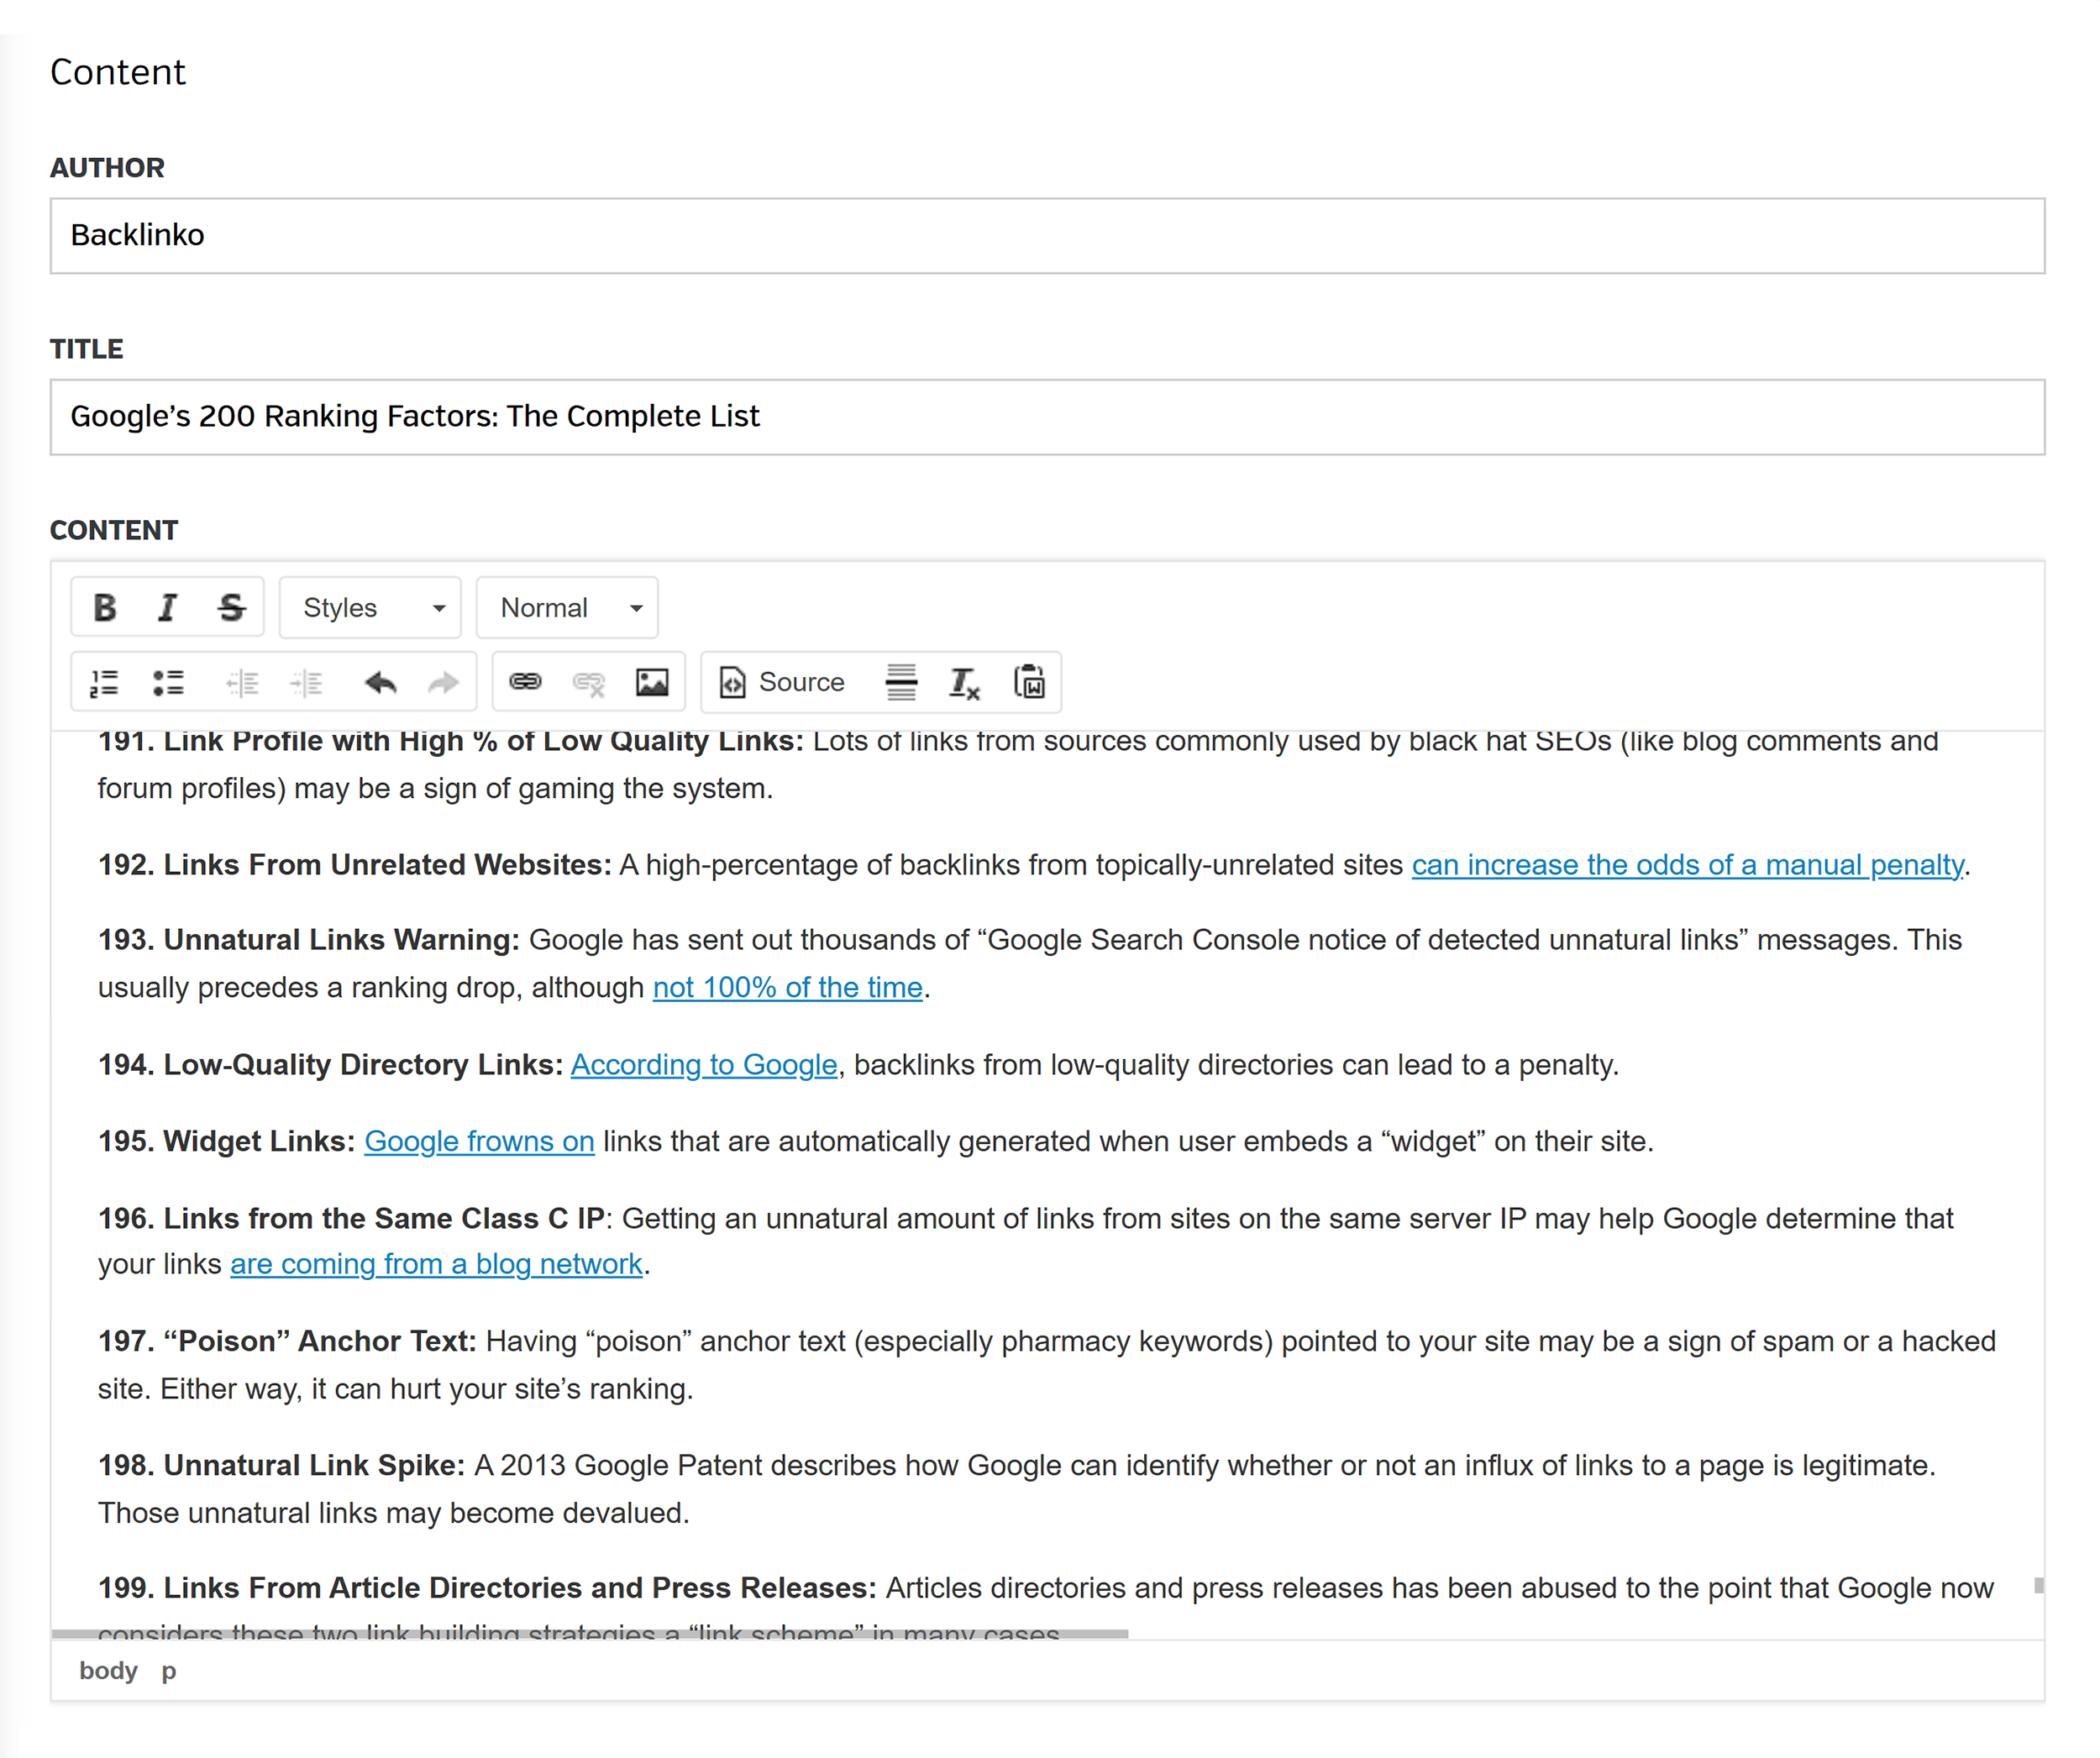Click the Title input field
Image resolution: width=2100 pixels, height=1758 pixels.
1047,417
